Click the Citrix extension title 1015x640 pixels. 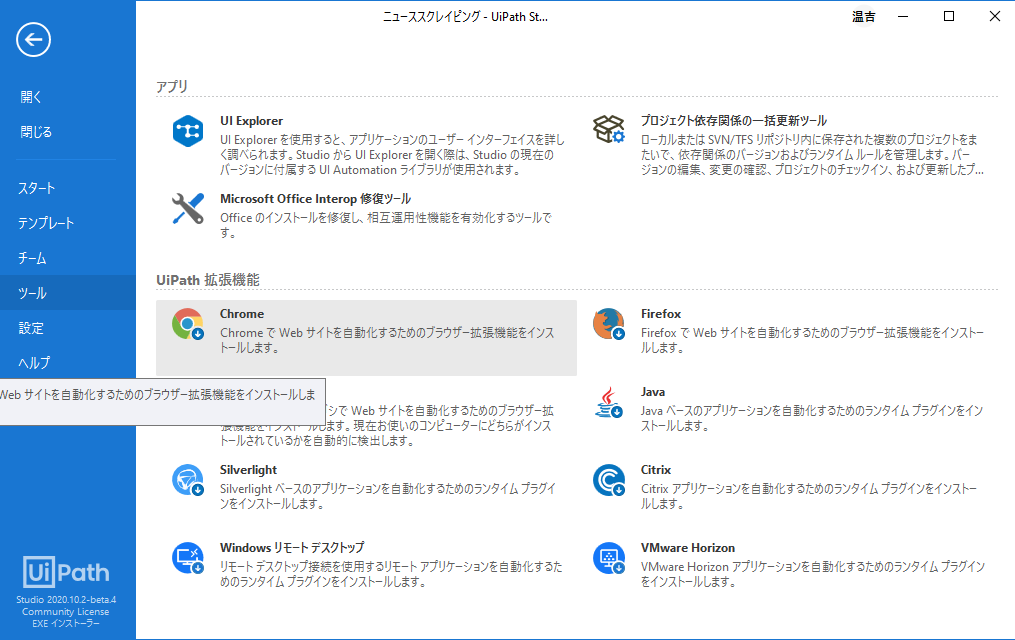coord(656,470)
